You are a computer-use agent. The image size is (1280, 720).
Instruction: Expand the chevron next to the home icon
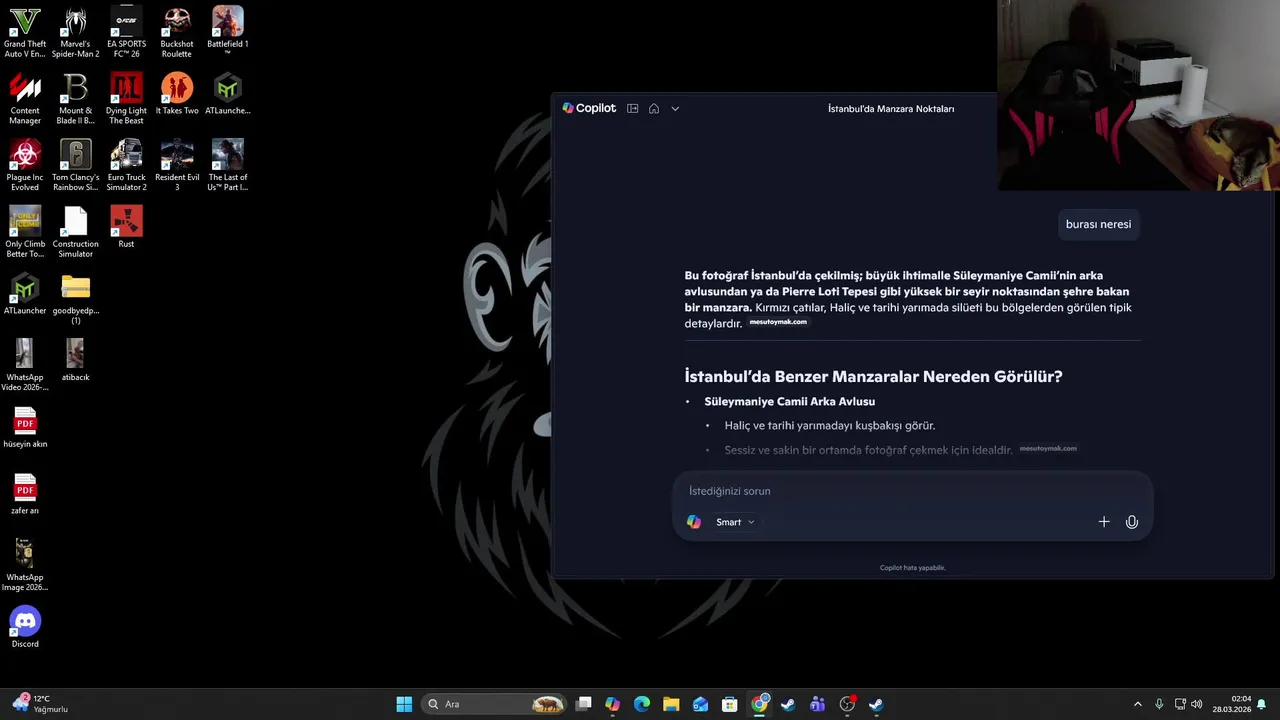coord(675,108)
